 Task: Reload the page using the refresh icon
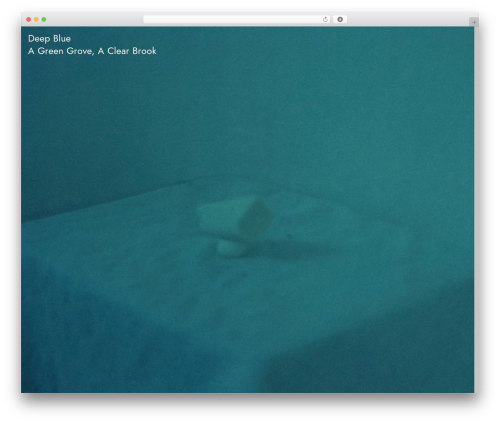325,19
